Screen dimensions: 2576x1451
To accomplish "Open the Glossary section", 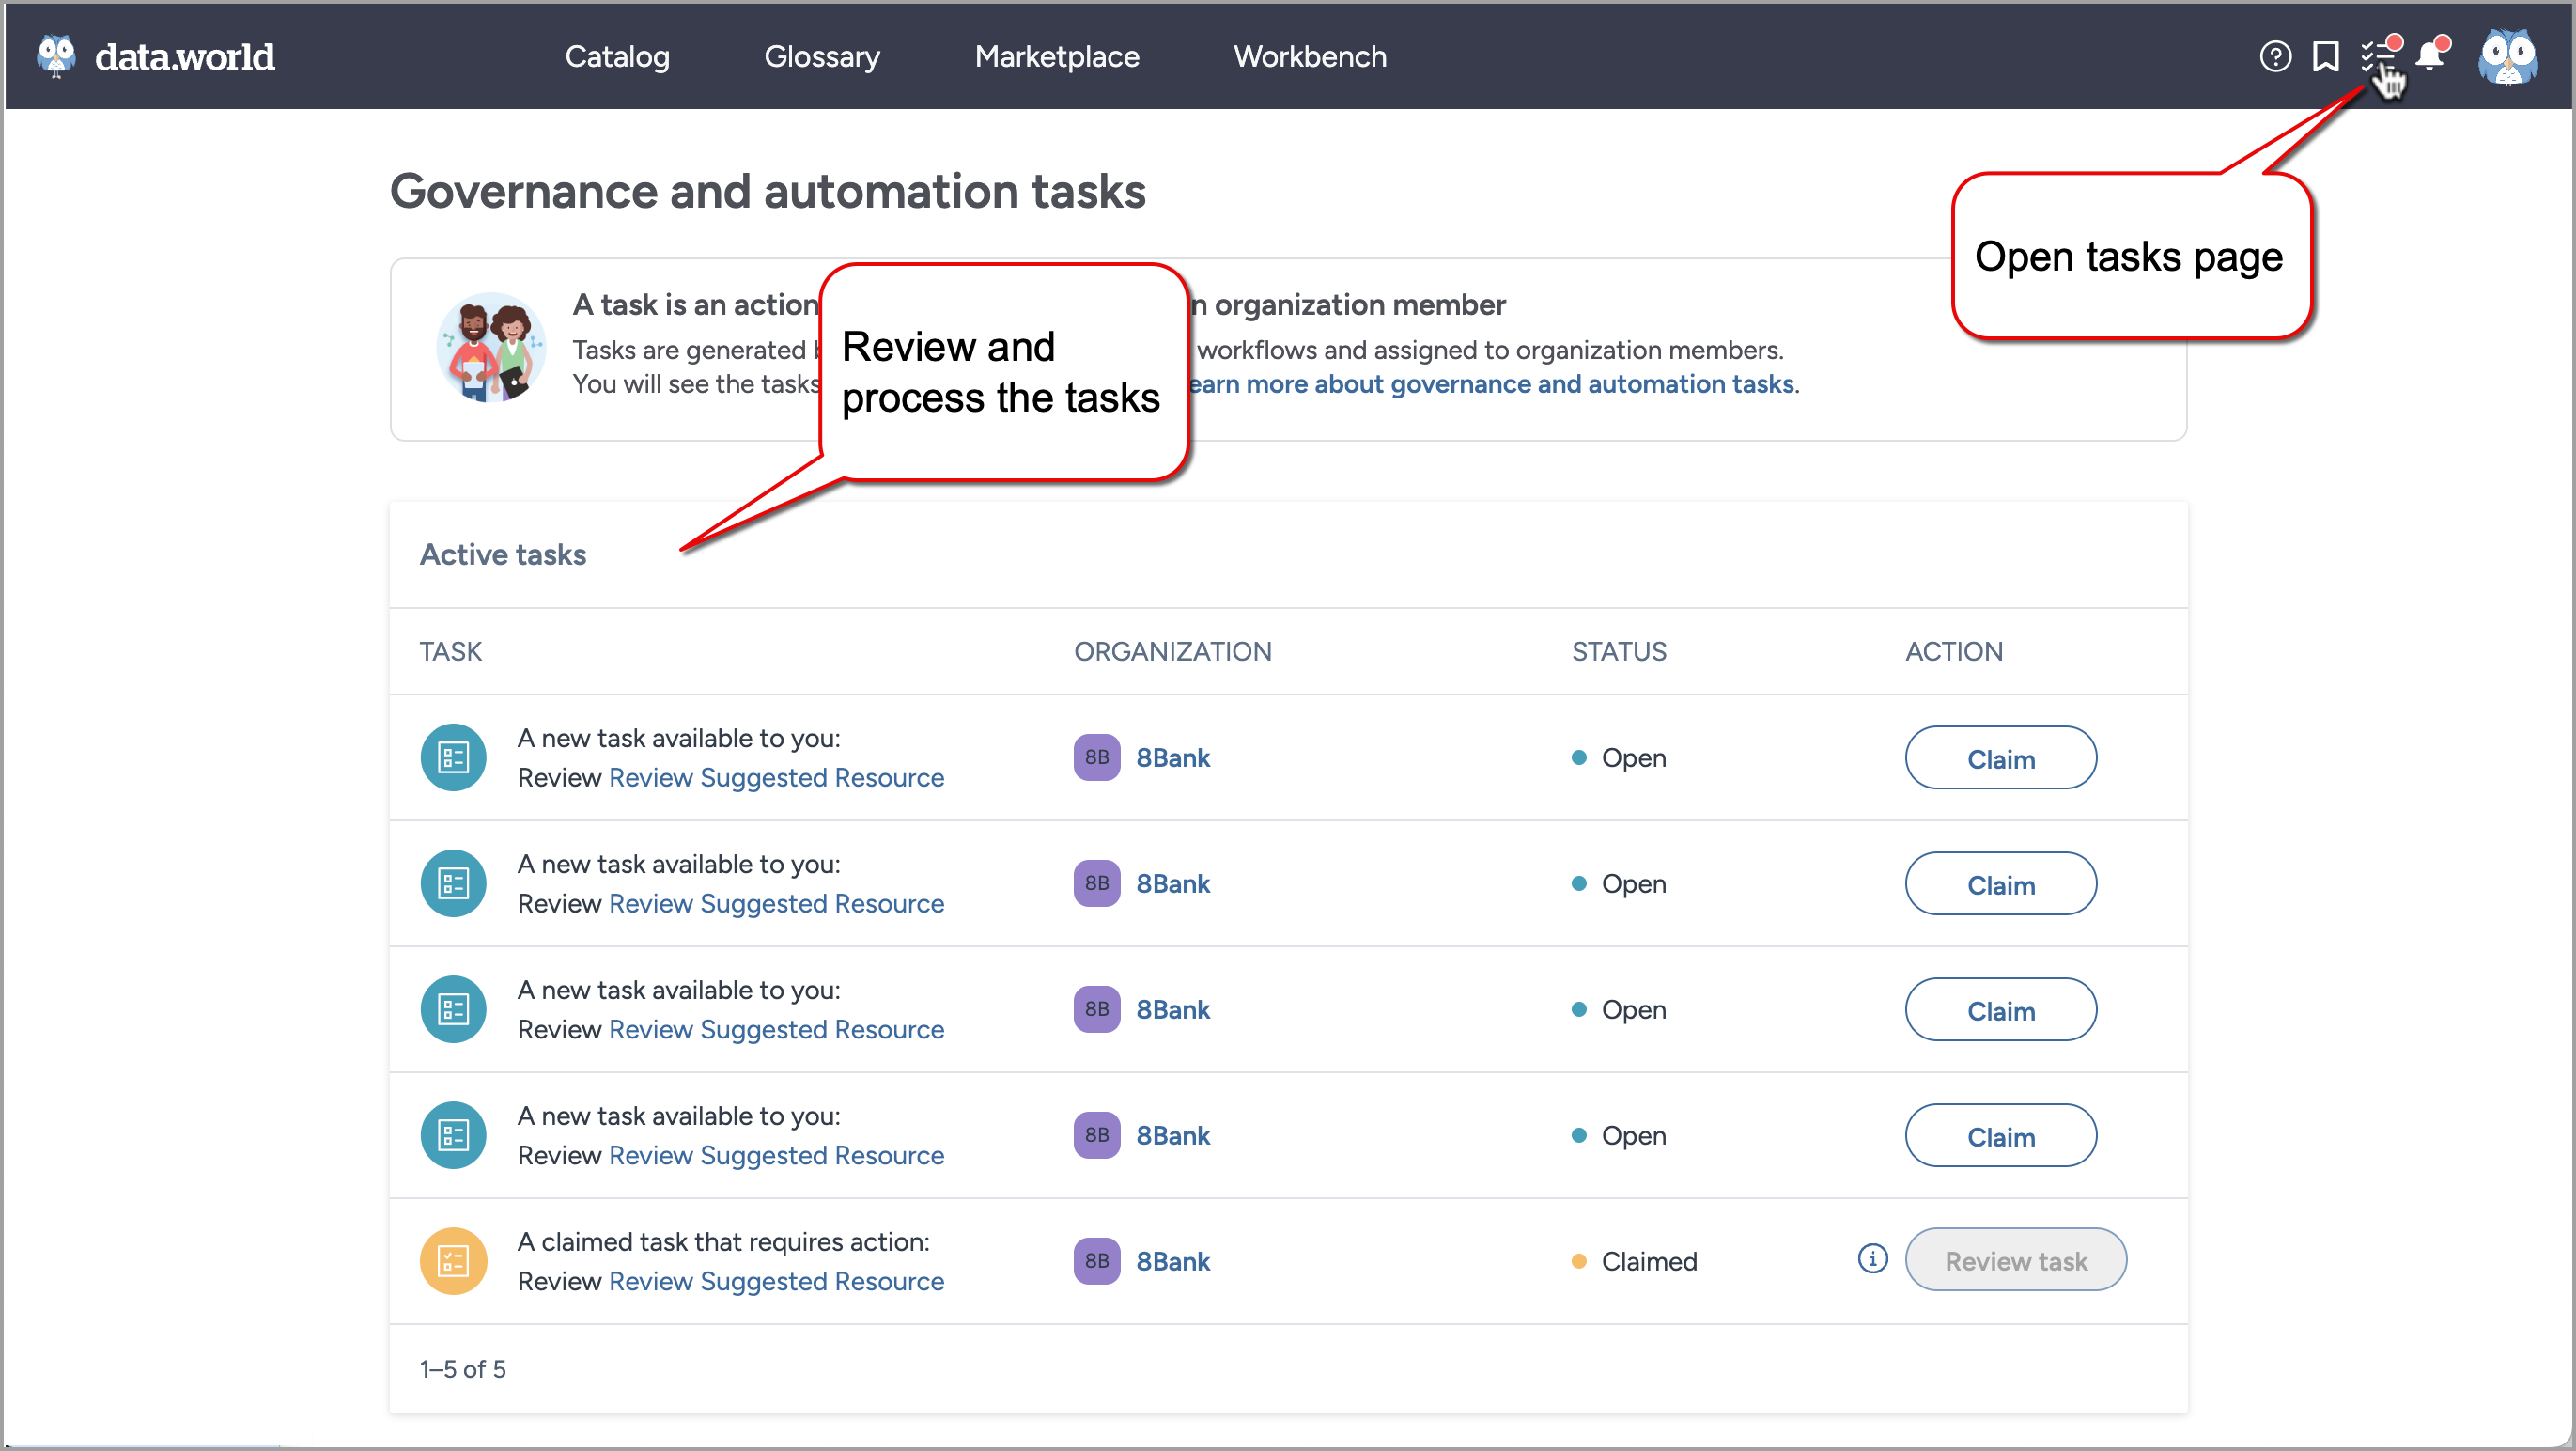I will click(x=821, y=57).
